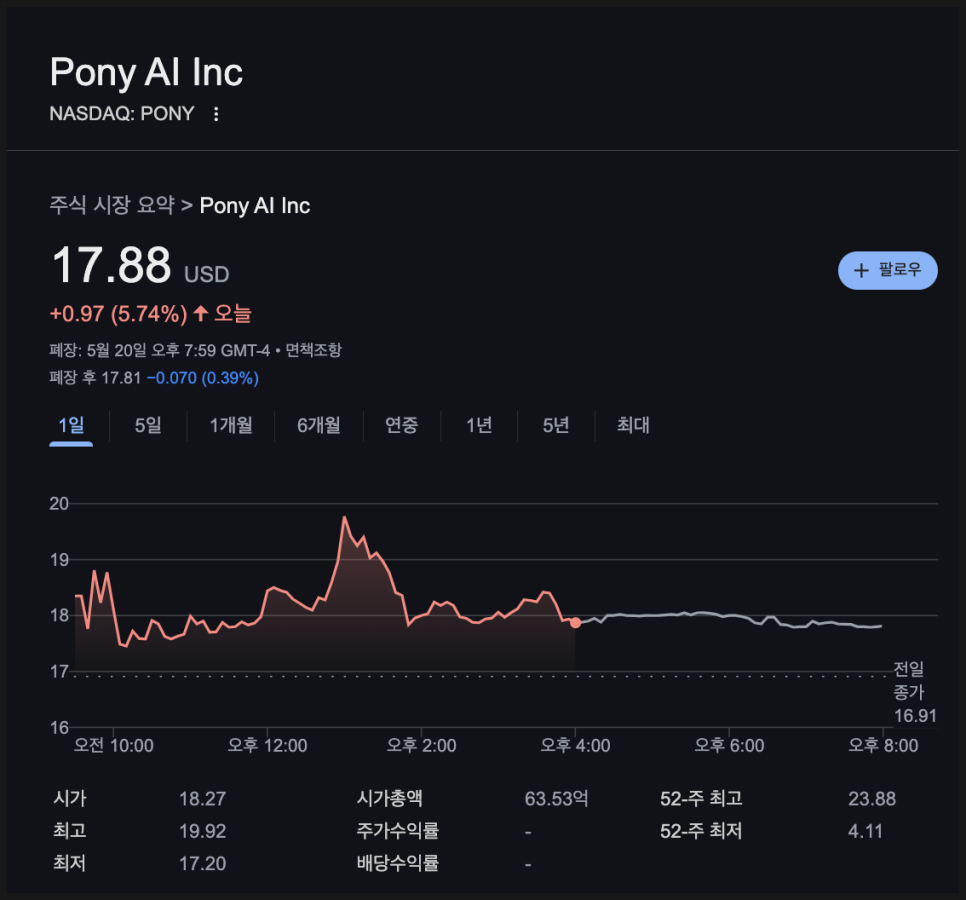Click the 시가총액 market cap value 63.53억
This screenshot has width=966, height=900.
coord(556,799)
